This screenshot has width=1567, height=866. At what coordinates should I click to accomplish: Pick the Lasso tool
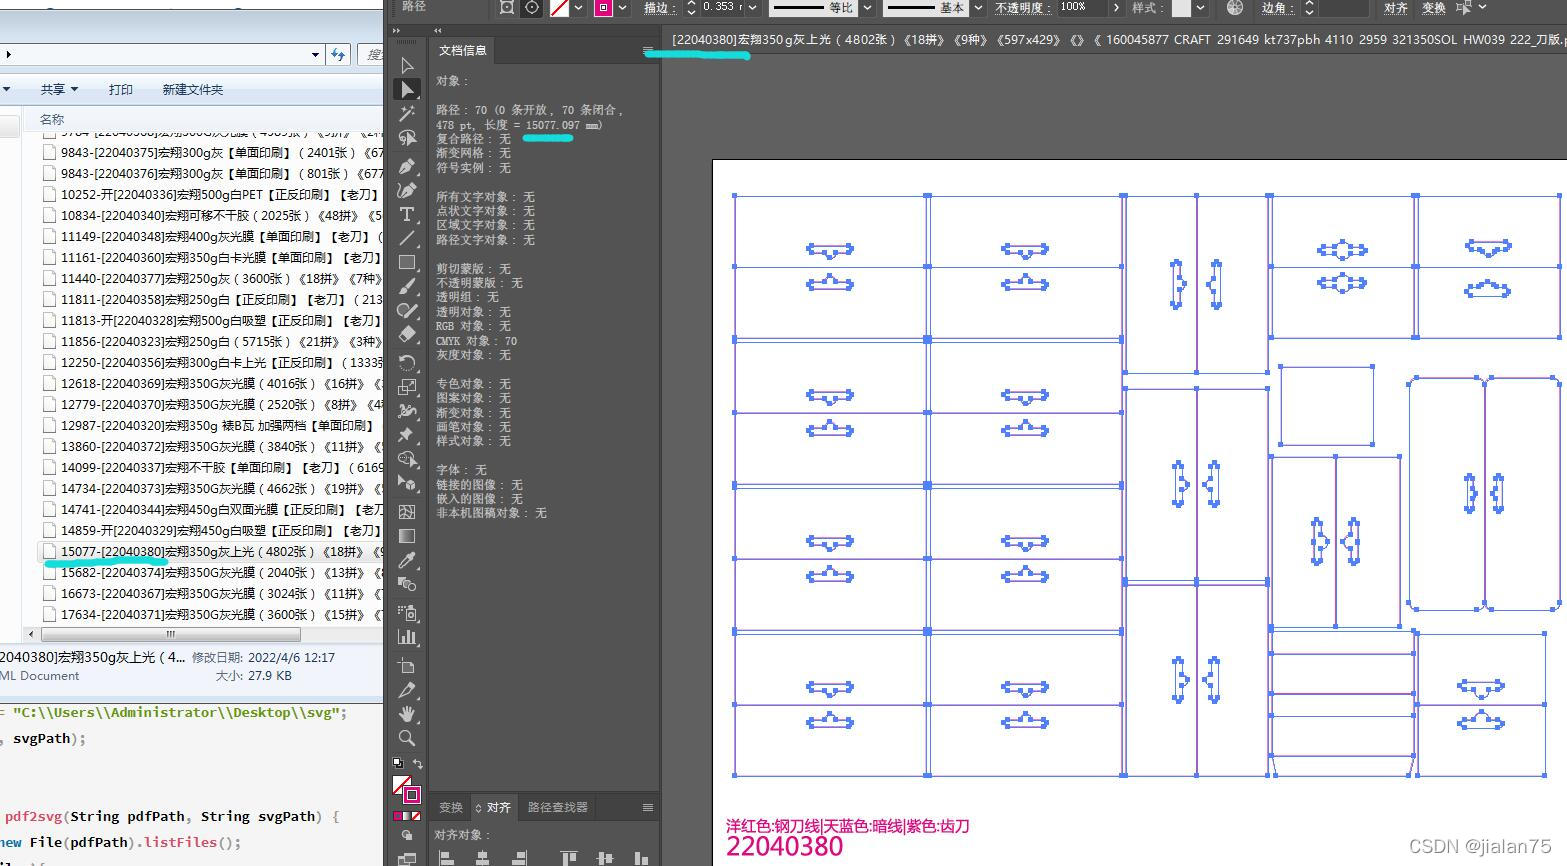(x=407, y=138)
